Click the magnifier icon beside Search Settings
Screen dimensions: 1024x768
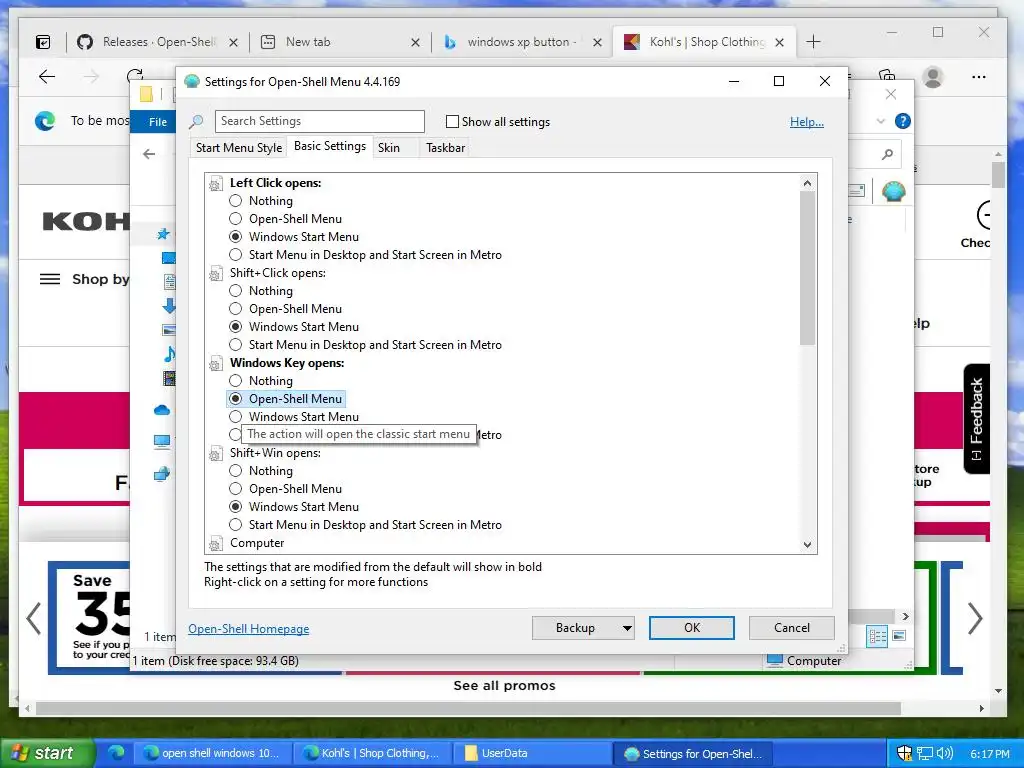tap(196, 121)
